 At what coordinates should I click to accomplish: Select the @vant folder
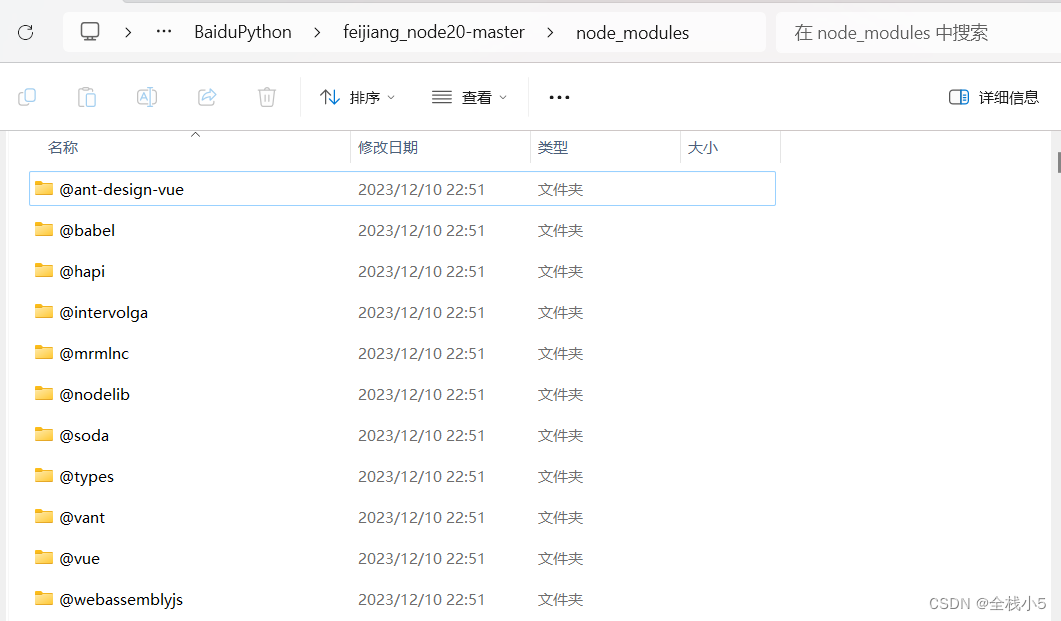click(82, 518)
